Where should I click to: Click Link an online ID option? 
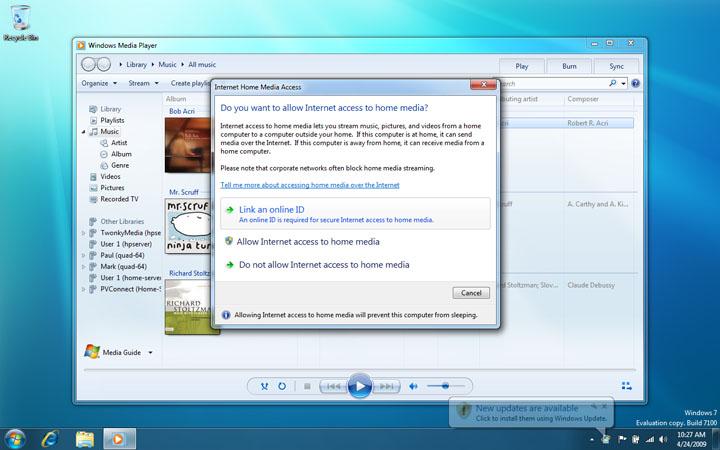click(355, 214)
